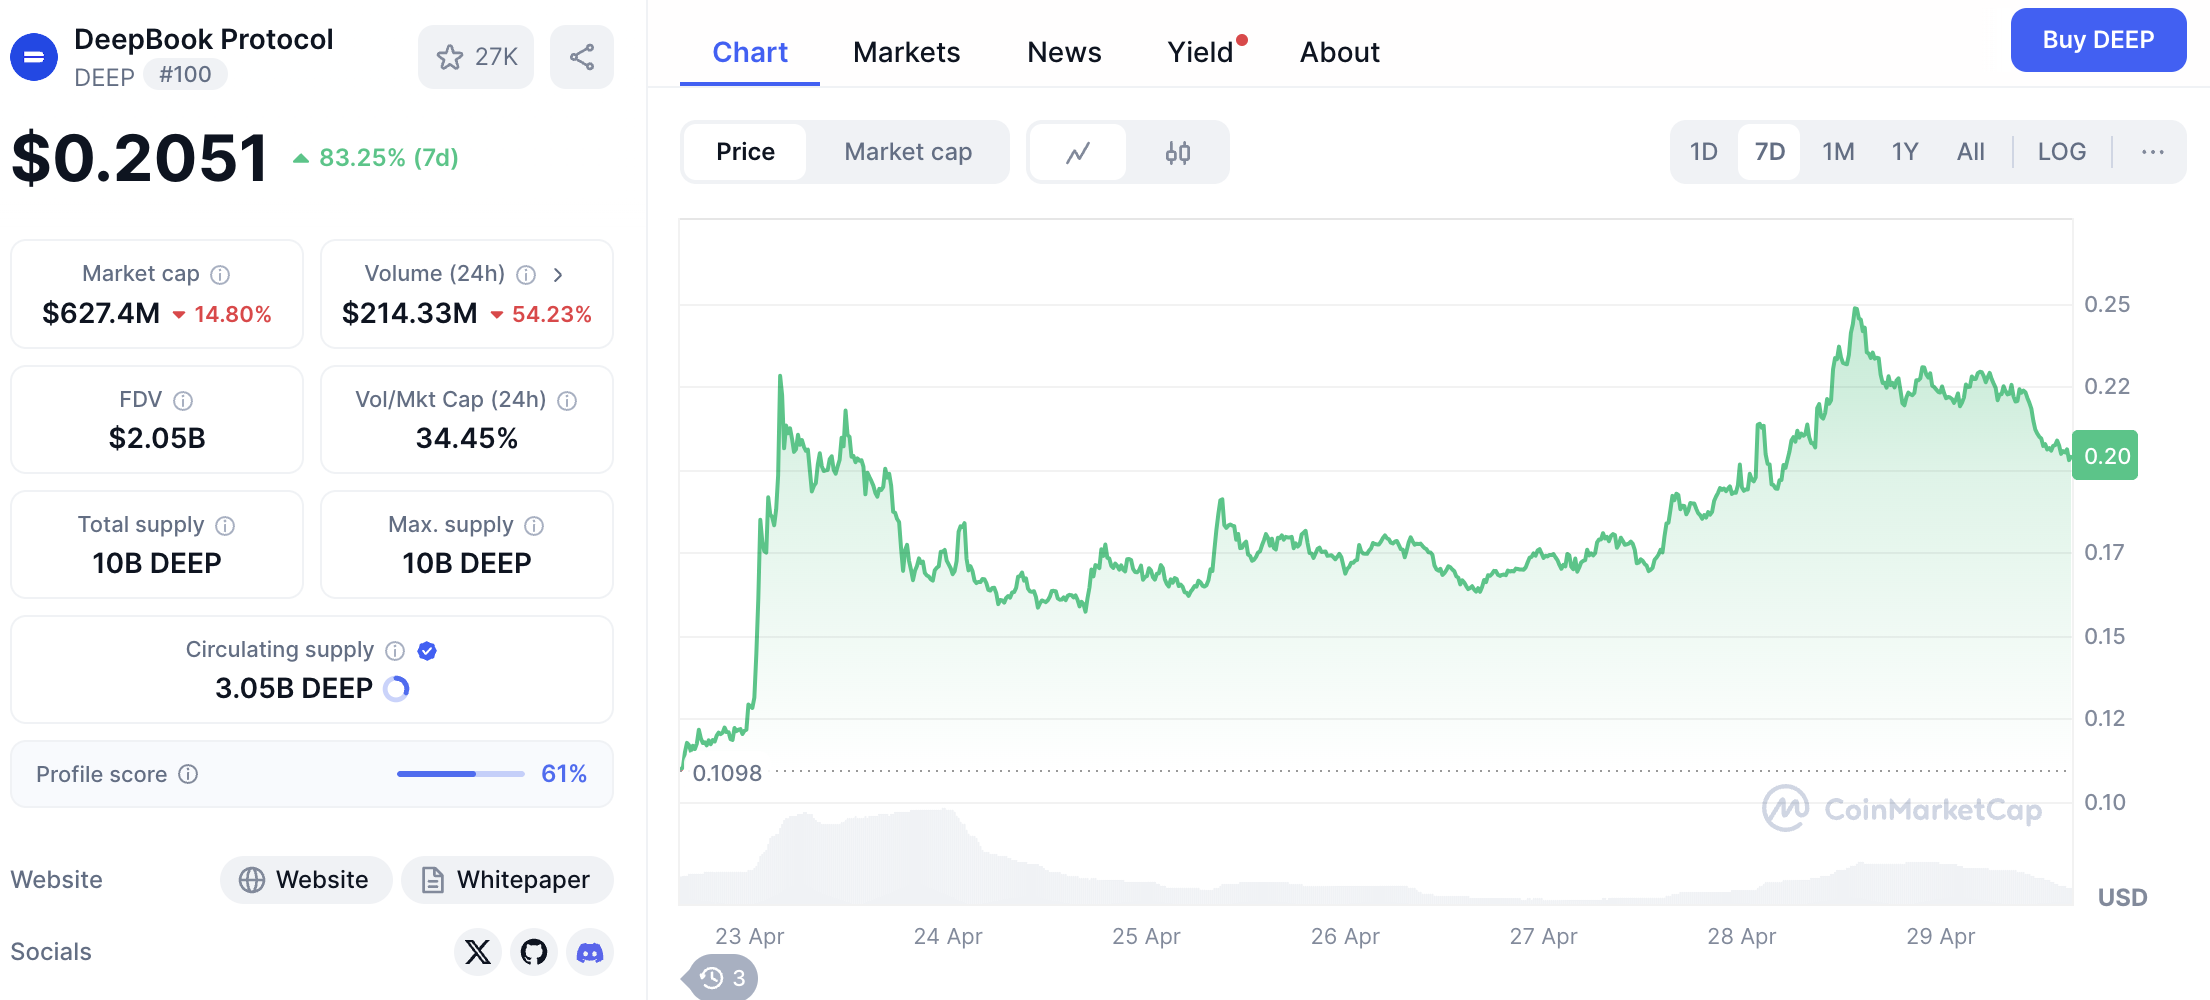Select the 1D time range
Viewport: 2210px width, 1000px height.
click(1703, 152)
